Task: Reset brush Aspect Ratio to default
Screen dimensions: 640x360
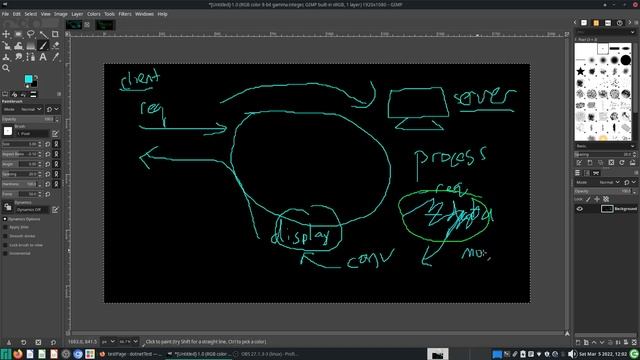Action: click(x=48, y=154)
